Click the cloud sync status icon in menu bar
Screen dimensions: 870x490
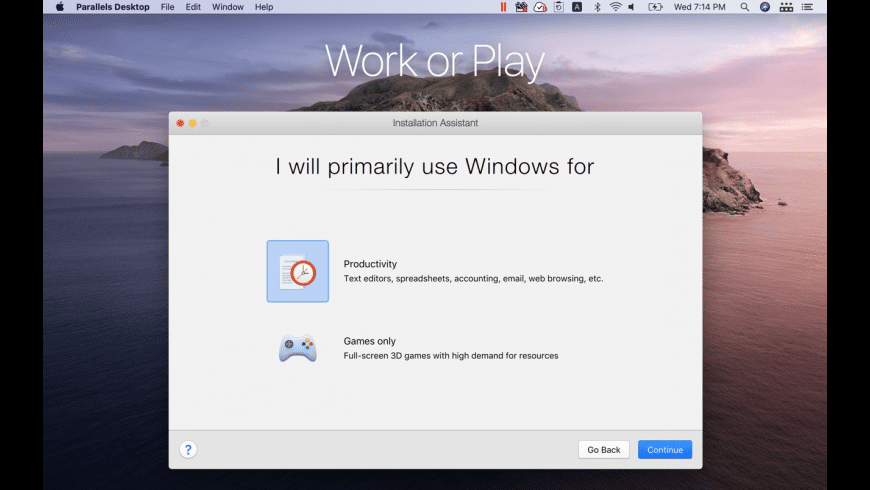540,7
